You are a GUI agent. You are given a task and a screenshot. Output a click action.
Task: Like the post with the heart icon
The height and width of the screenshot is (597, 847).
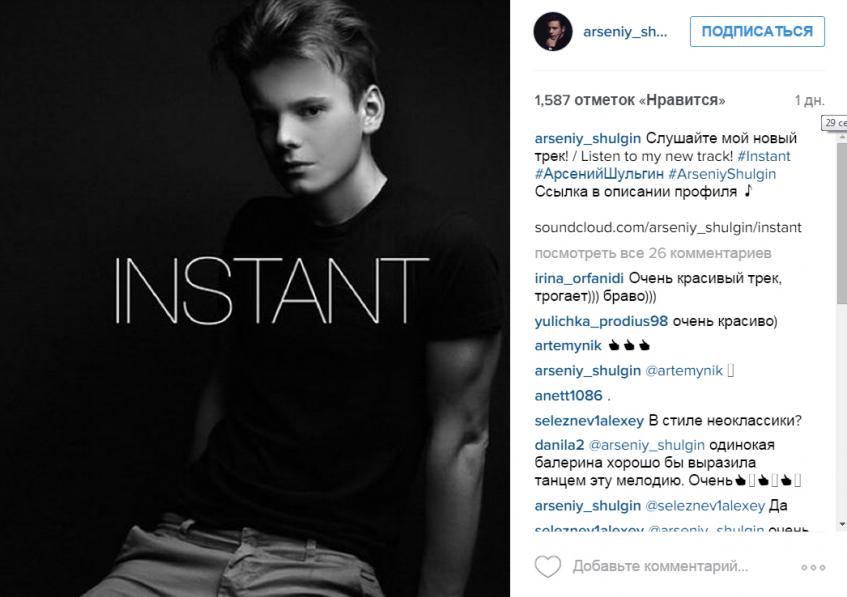pos(548,567)
